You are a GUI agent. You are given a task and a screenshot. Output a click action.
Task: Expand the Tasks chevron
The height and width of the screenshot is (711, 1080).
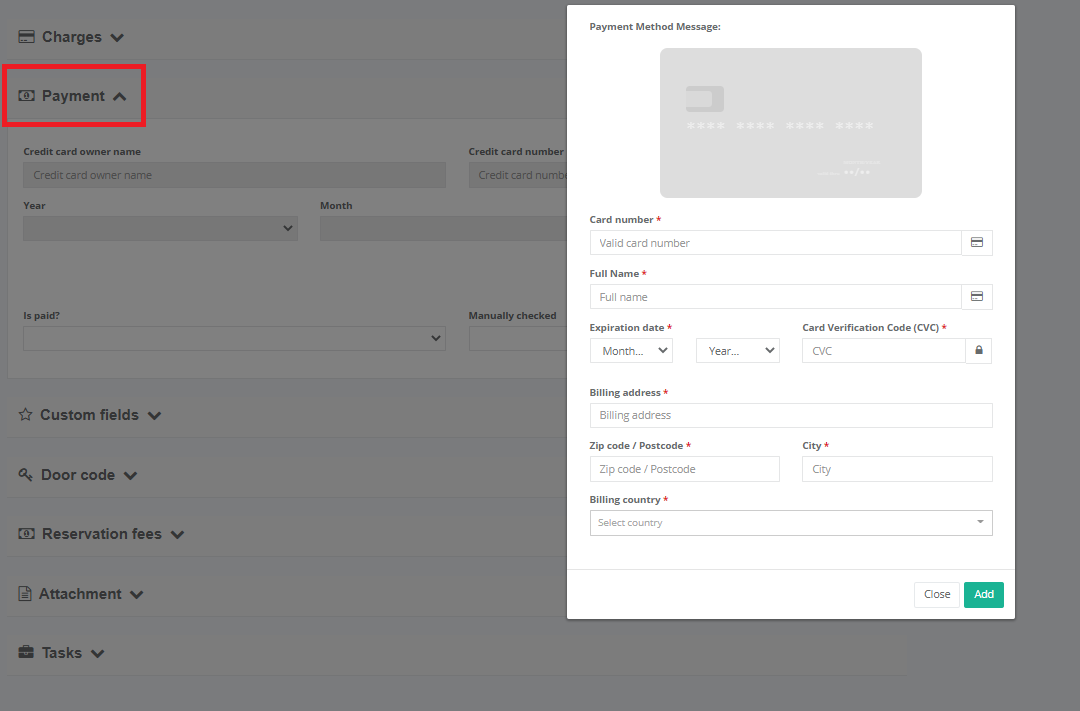97,654
